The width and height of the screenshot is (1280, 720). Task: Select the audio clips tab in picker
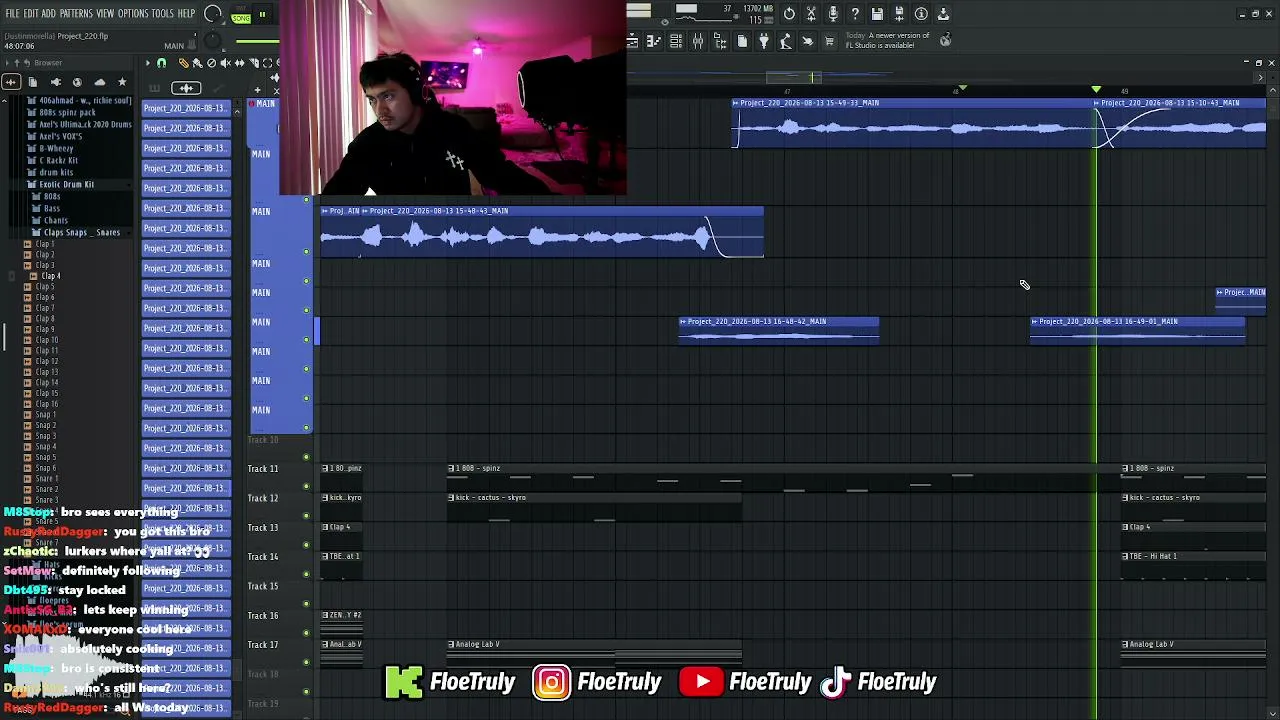[185, 88]
